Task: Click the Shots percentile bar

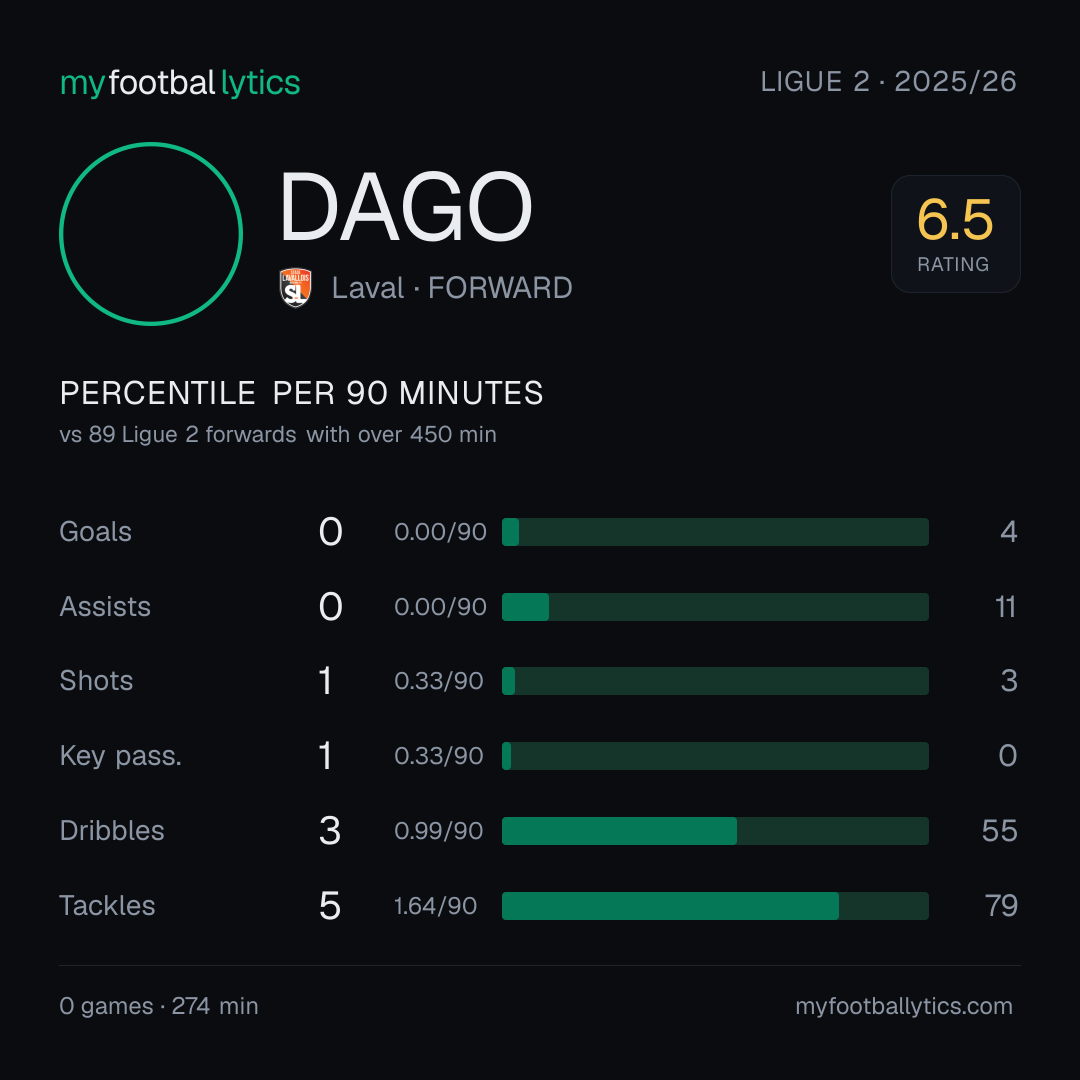Action: click(715, 681)
